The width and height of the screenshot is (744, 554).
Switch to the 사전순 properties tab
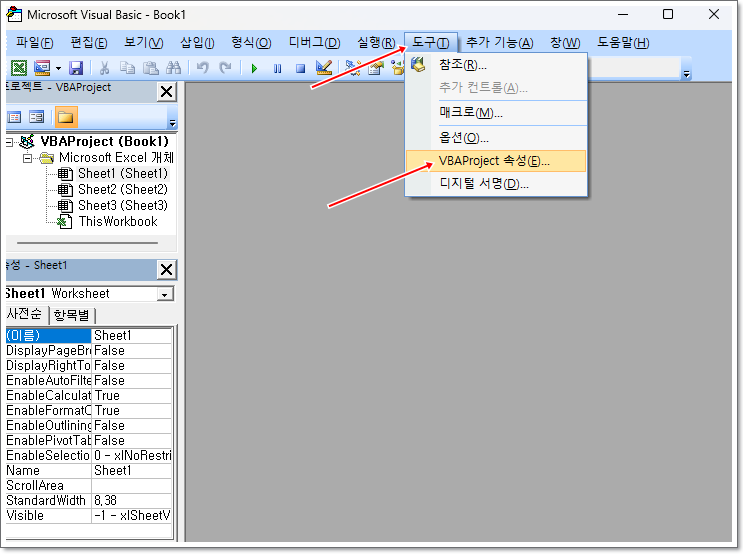[25, 314]
